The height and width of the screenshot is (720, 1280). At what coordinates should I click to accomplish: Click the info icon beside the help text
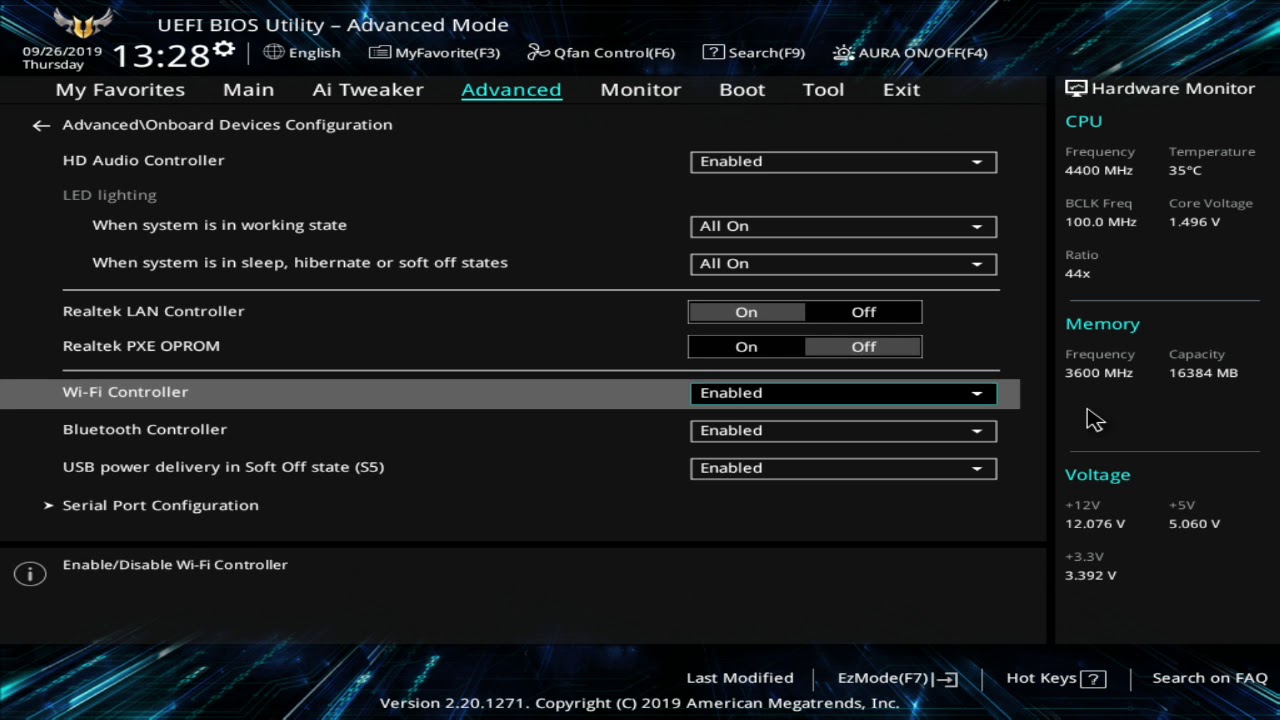coord(30,573)
